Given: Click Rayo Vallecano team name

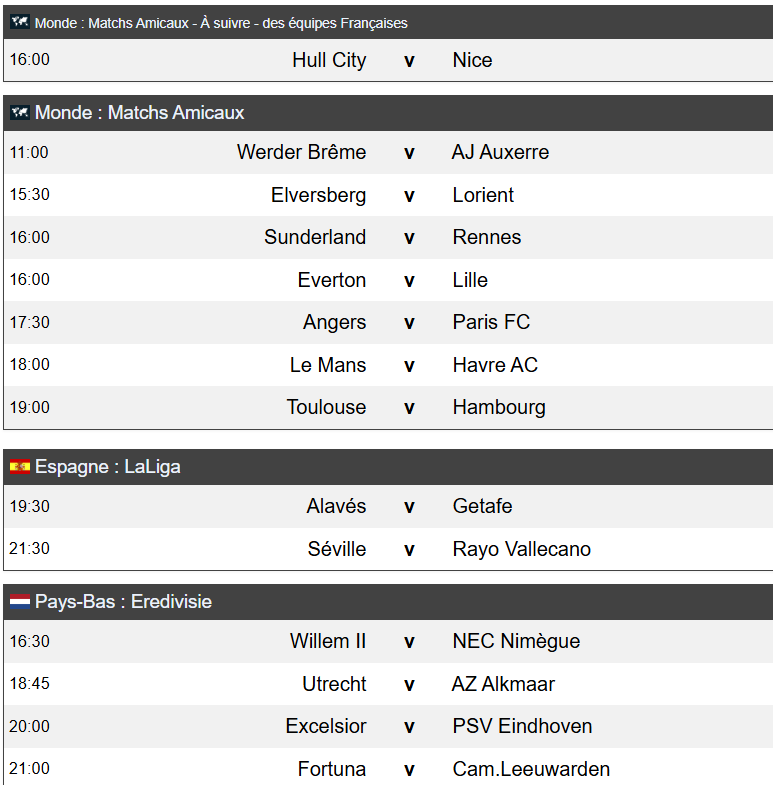Looking at the screenshot, I should [x=522, y=549].
